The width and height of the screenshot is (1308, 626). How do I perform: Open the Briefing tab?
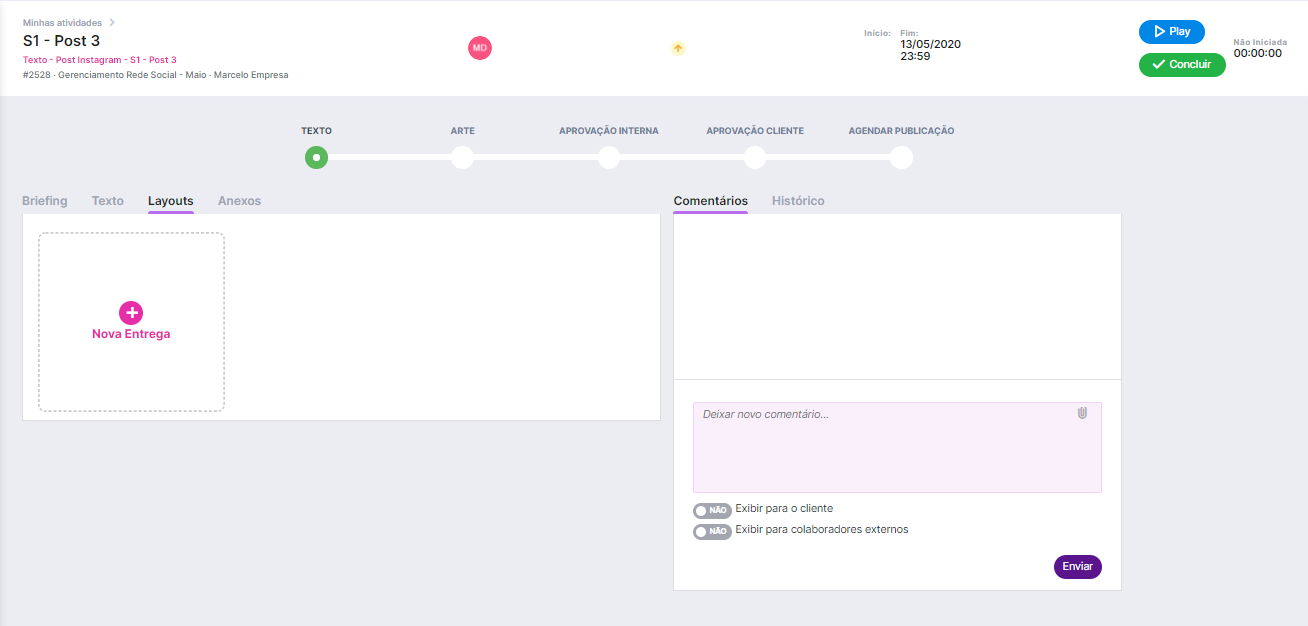(x=45, y=201)
